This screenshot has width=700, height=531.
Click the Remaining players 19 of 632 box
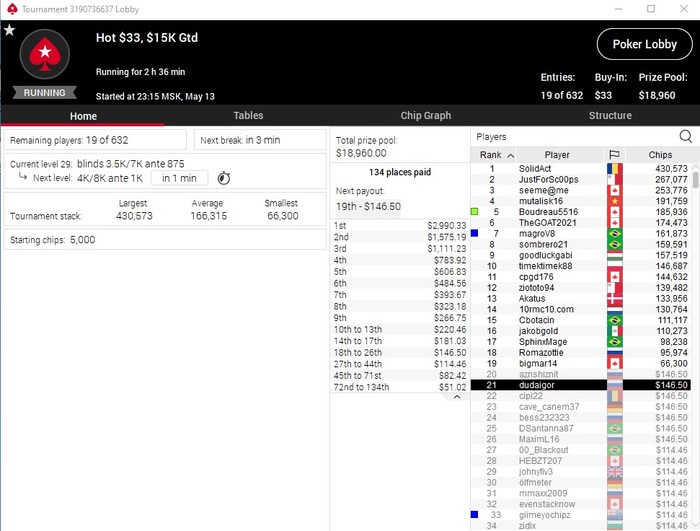(95, 140)
